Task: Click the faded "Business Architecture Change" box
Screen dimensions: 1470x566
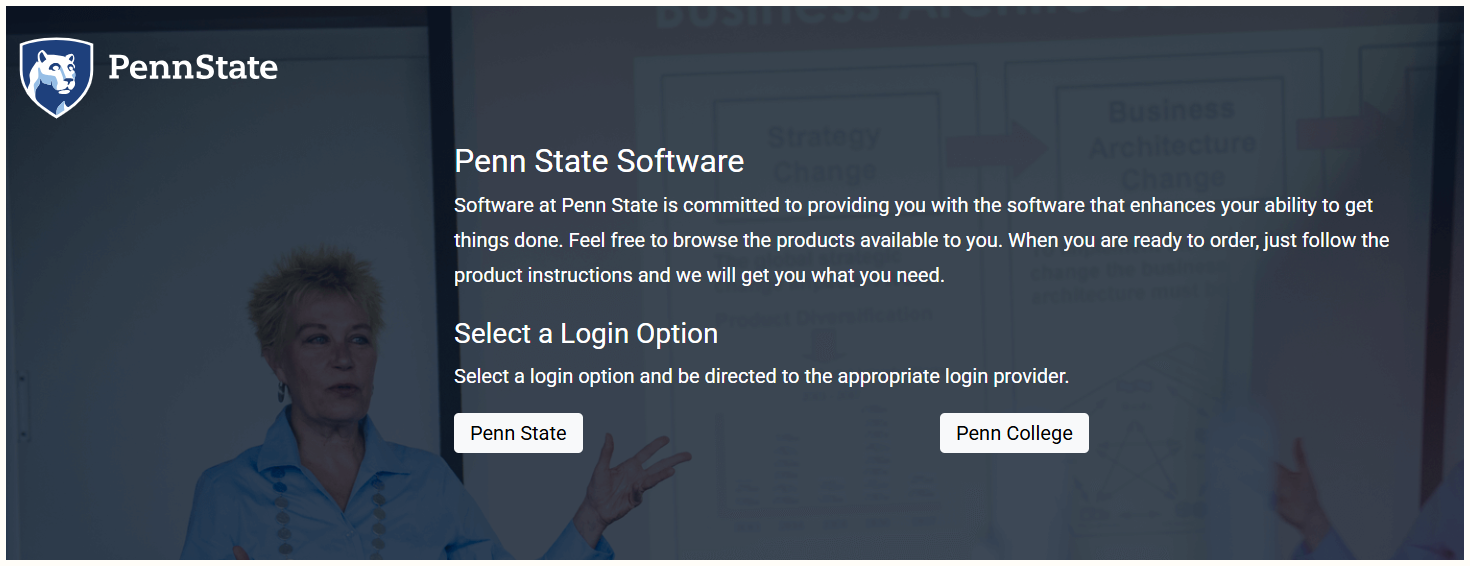Action: (x=1172, y=143)
